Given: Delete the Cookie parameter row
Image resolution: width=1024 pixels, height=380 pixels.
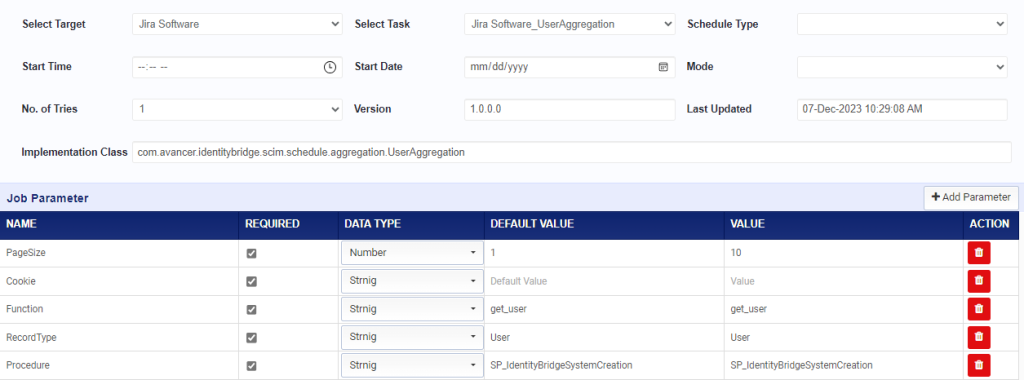Looking at the screenshot, I should (978, 281).
